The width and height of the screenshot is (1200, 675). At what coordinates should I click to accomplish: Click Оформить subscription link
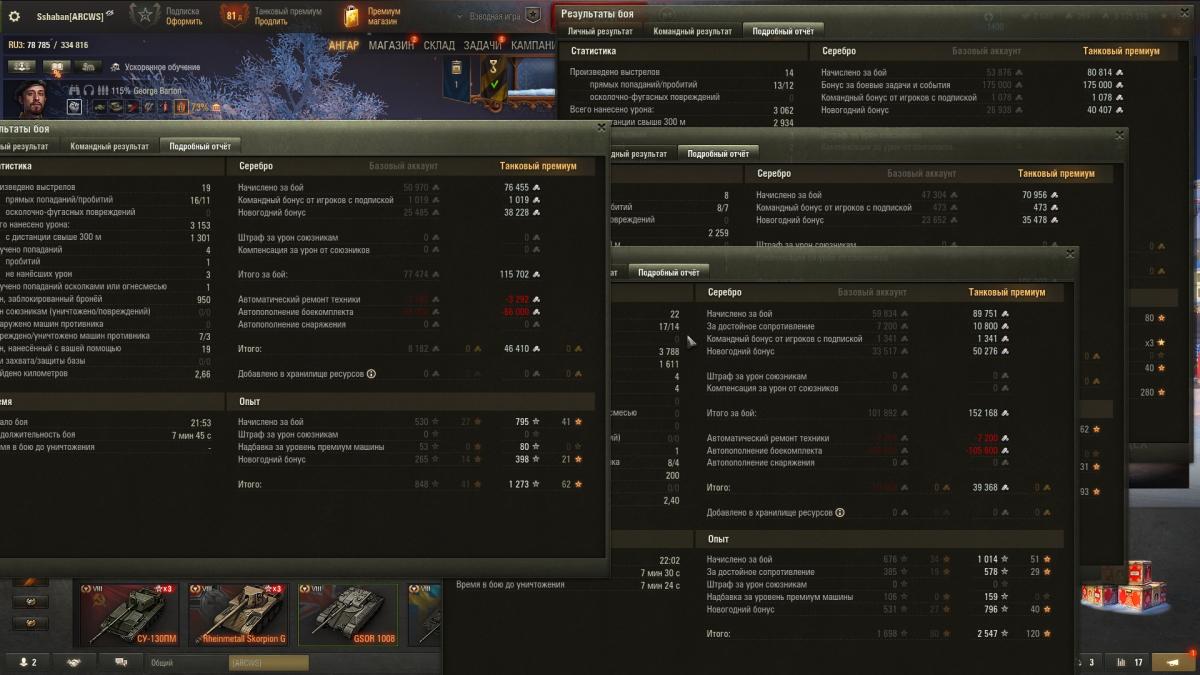(x=185, y=21)
